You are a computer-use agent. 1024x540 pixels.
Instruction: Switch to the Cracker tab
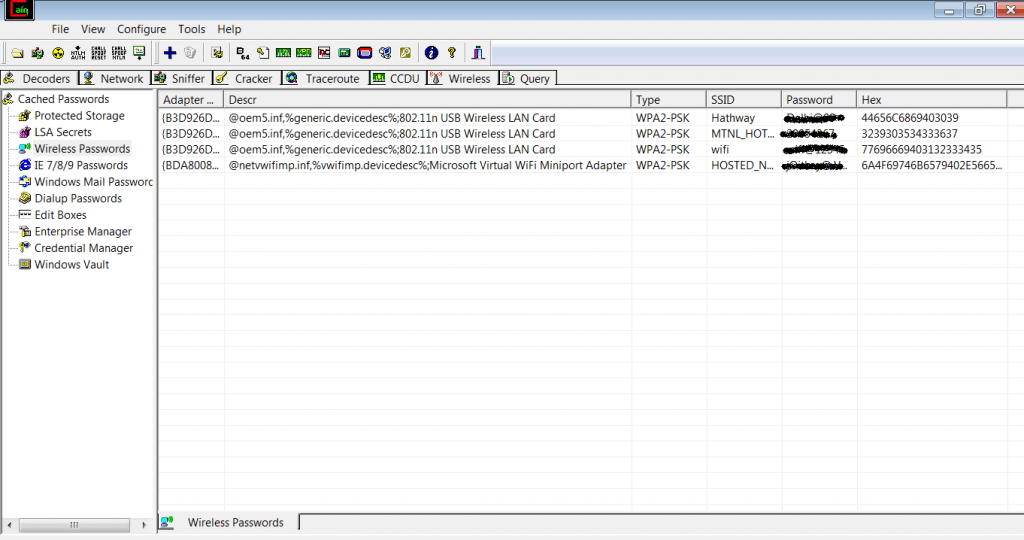coord(246,78)
